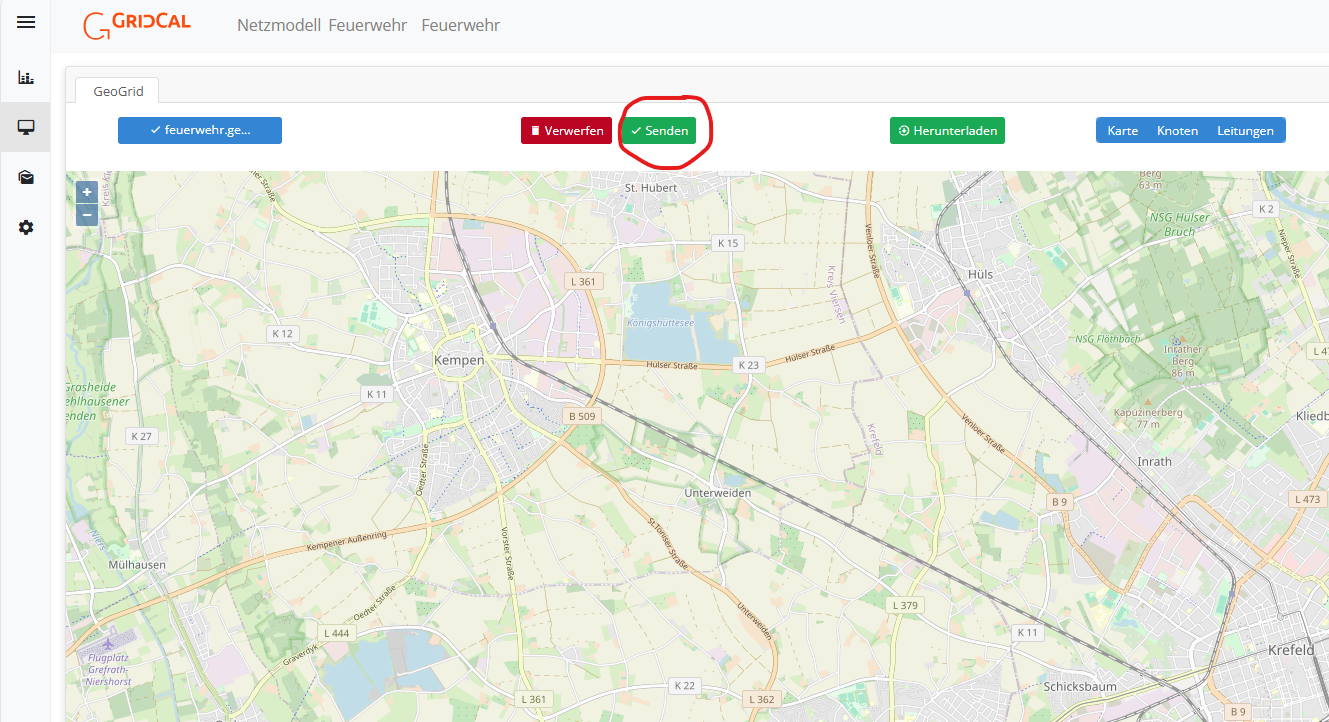
Task: Open the hamburger navigation menu
Action: pos(26,22)
